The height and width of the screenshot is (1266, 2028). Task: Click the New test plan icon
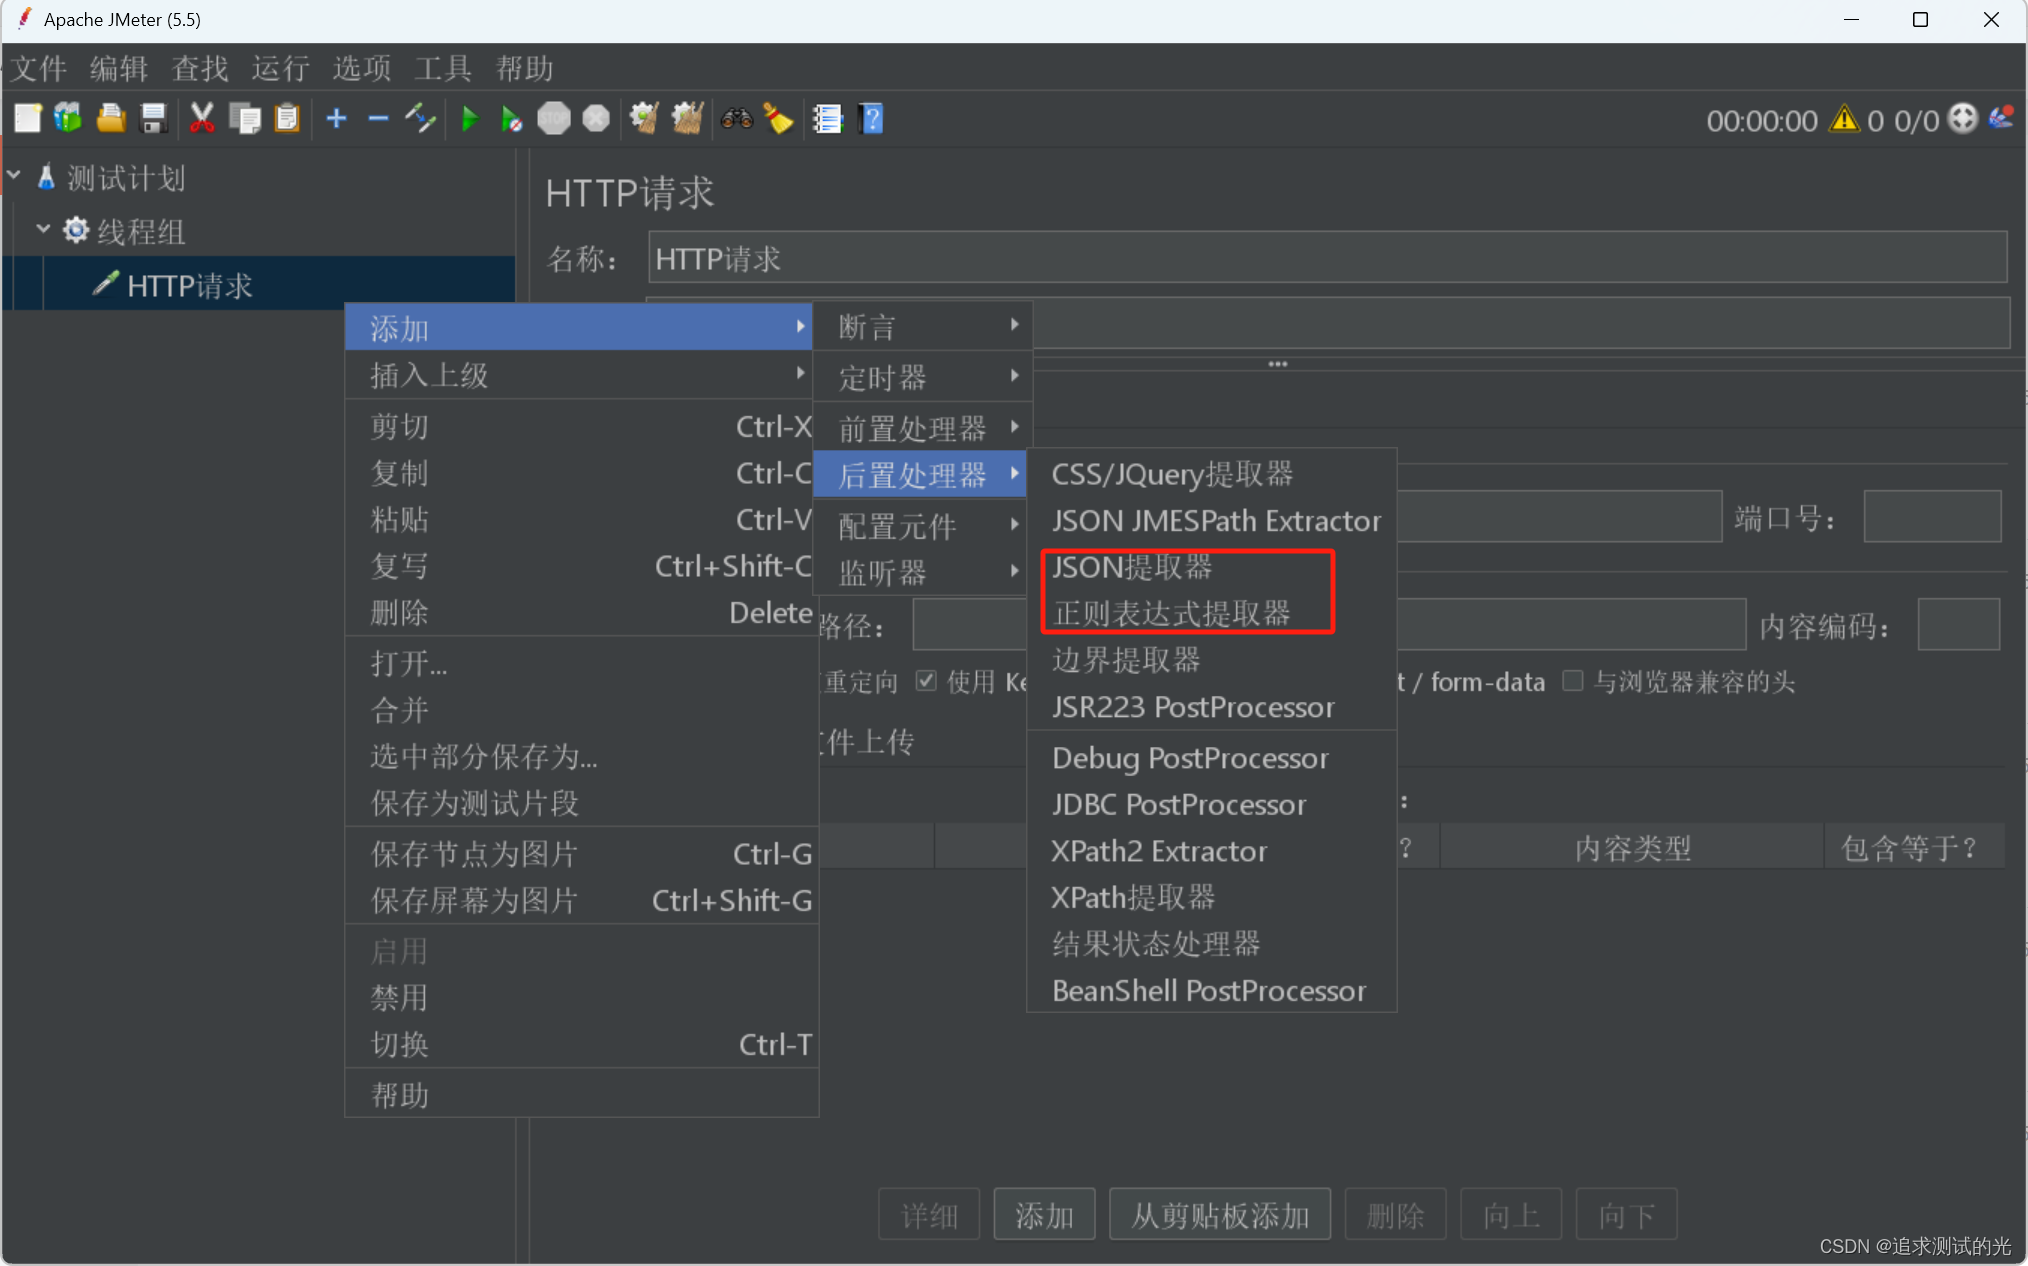(28, 119)
